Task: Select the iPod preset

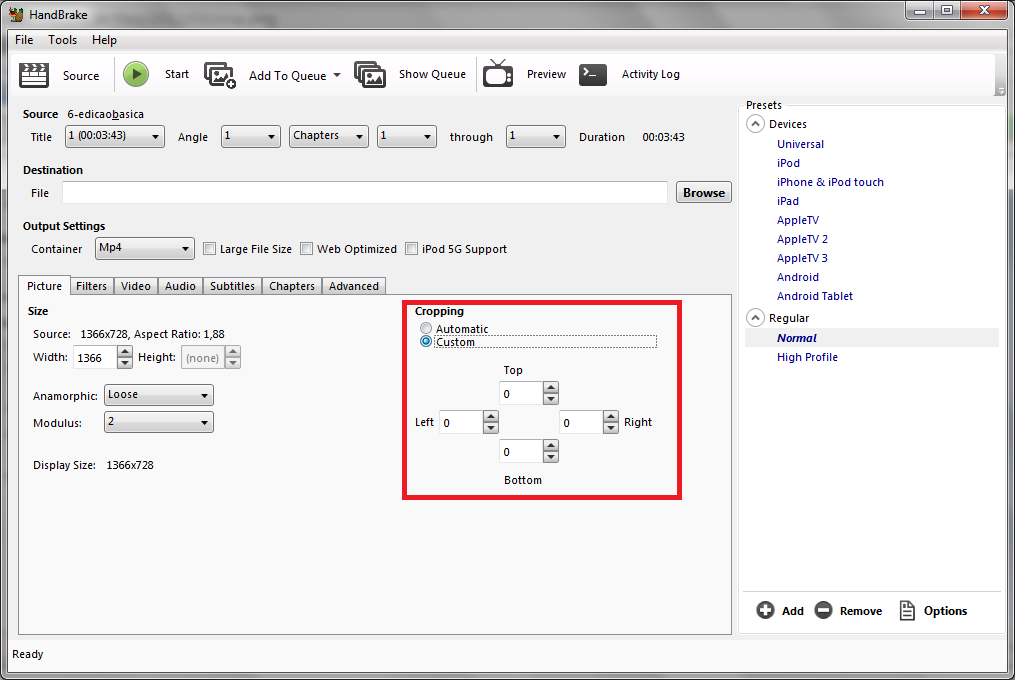Action: 788,163
